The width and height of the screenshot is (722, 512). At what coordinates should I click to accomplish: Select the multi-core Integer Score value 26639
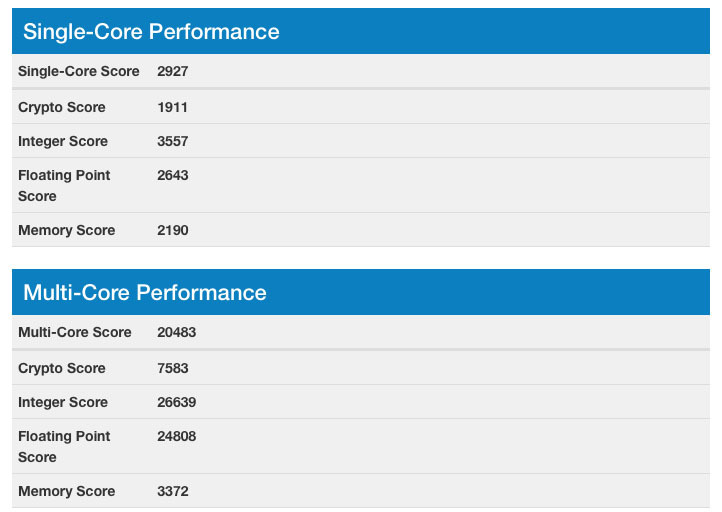coord(177,402)
